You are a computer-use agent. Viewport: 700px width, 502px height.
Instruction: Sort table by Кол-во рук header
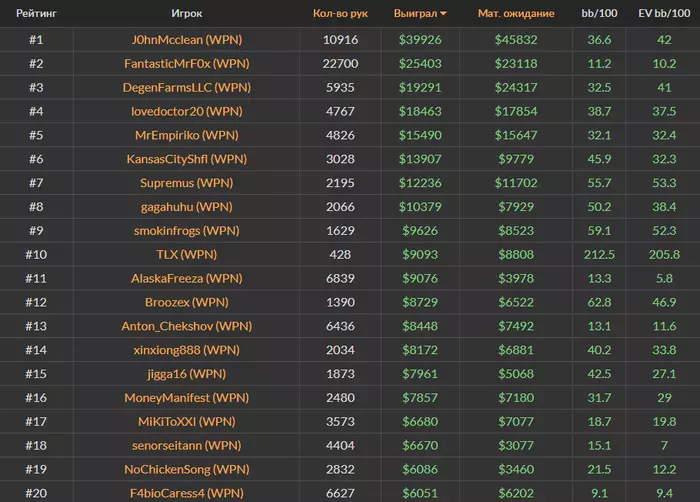tap(340, 13)
